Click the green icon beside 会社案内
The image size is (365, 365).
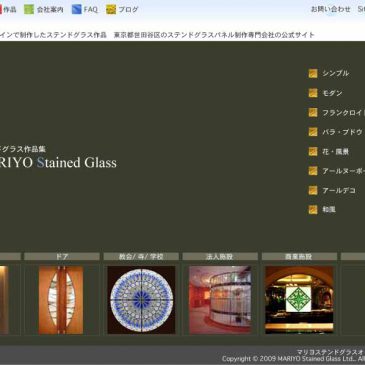click(x=29, y=9)
